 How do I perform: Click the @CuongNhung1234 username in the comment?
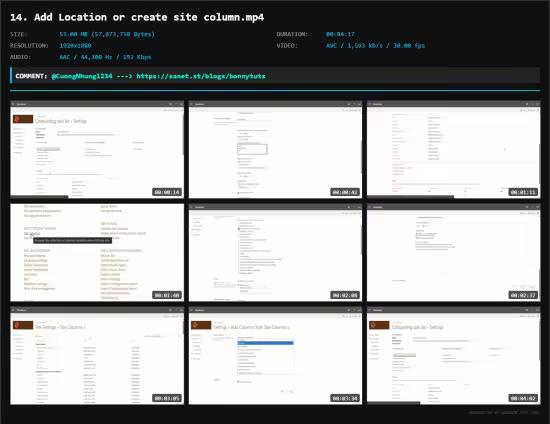point(82,76)
